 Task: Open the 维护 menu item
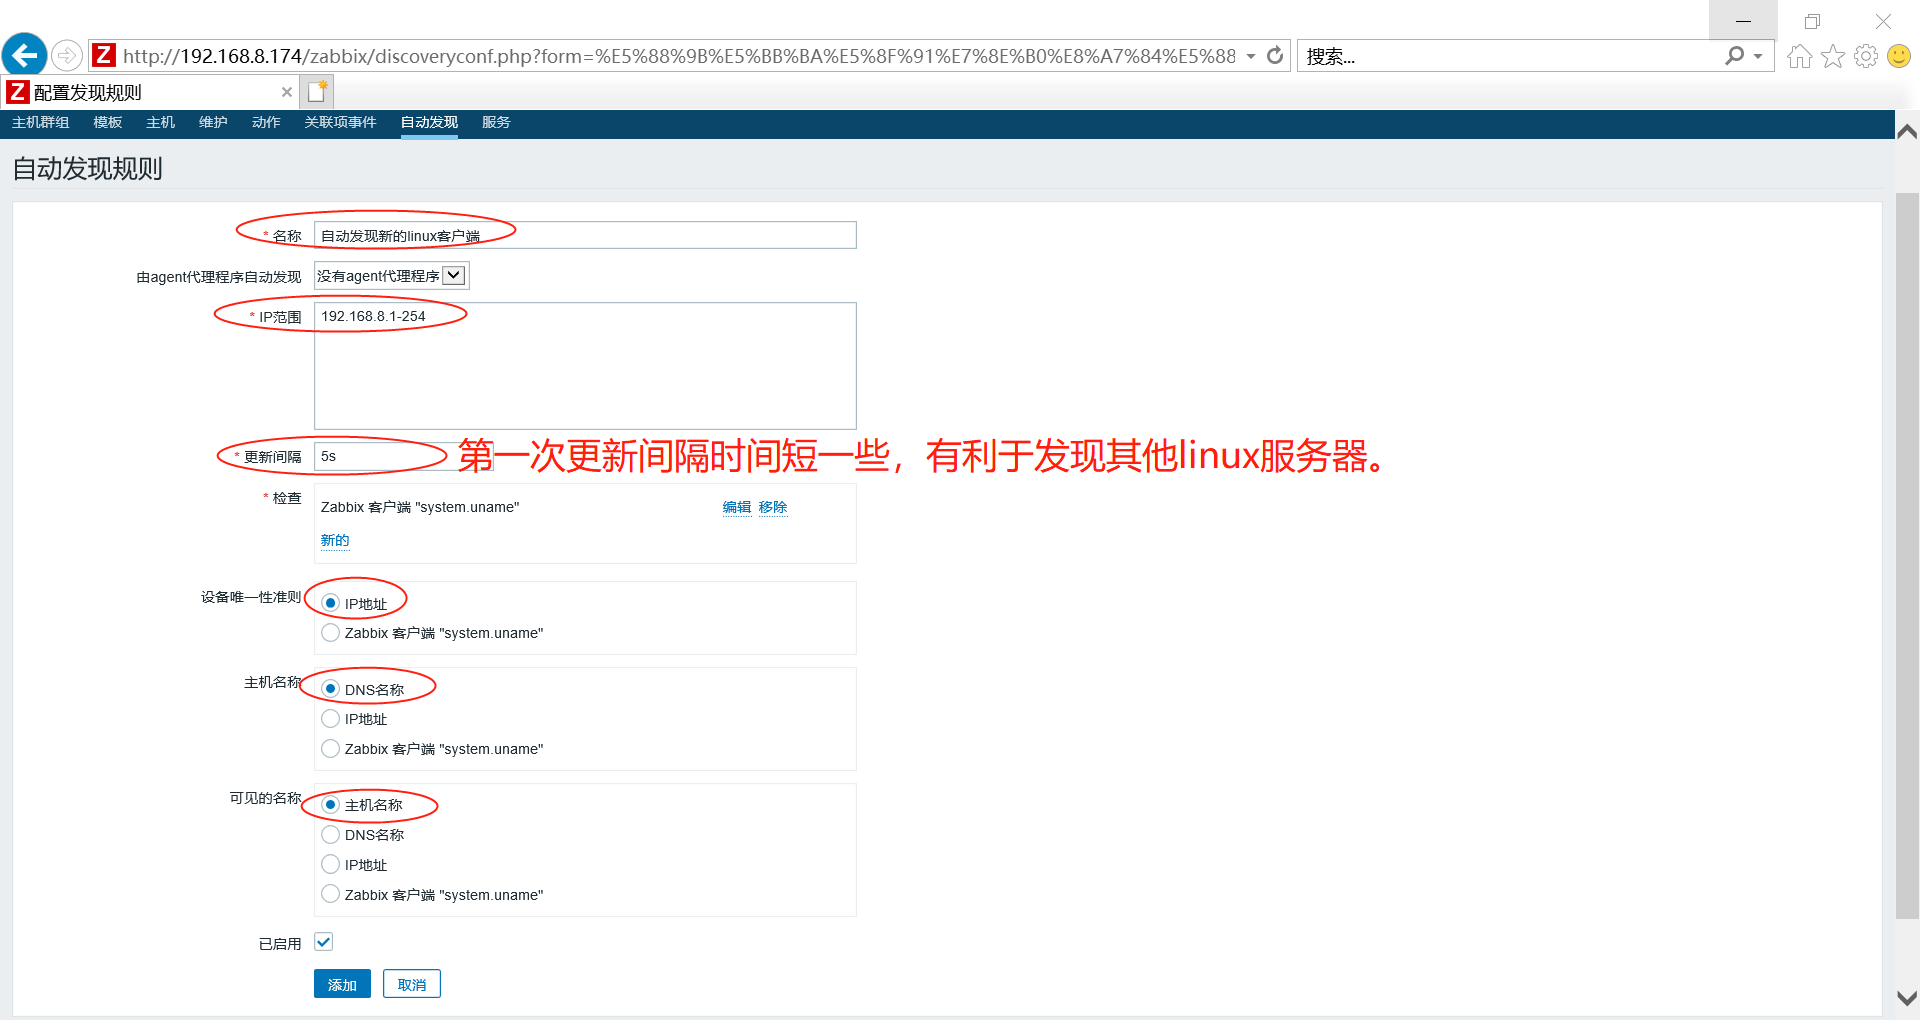pyautogui.click(x=213, y=122)
